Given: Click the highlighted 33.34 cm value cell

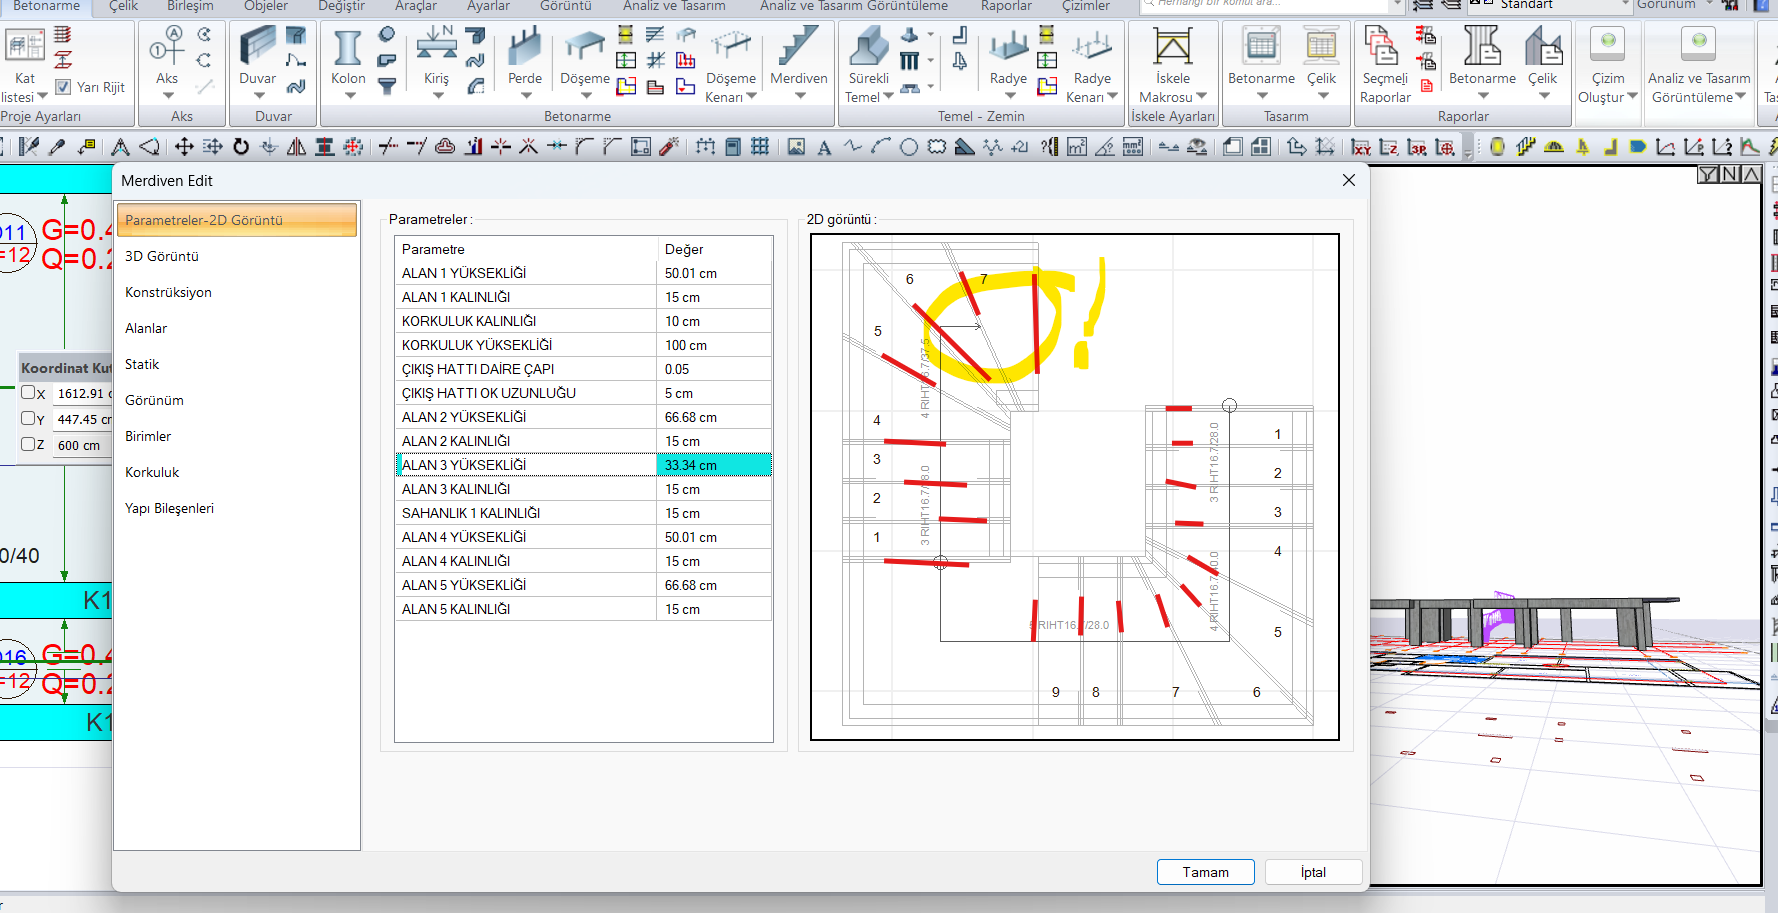Looking at the screenshot, I should point(714,465).
